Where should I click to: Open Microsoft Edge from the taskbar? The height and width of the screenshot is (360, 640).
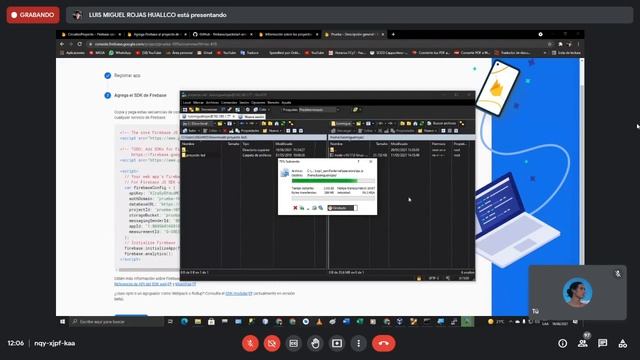pyautogui.click(x=184, y=322)
